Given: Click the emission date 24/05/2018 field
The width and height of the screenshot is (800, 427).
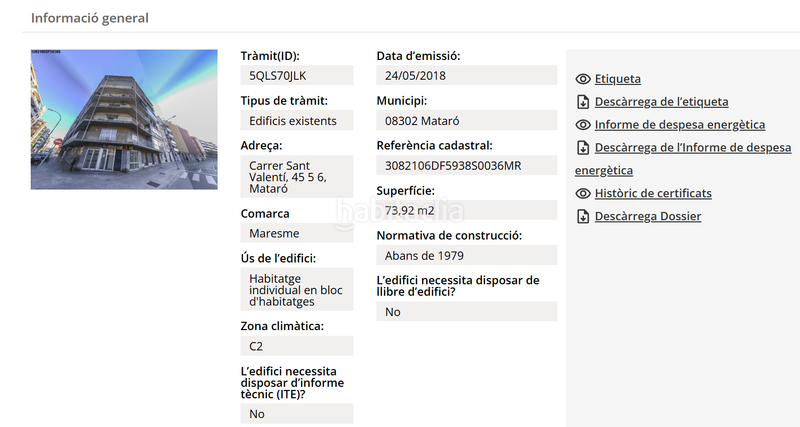Looking at the screenshot, I should [466, 76].
